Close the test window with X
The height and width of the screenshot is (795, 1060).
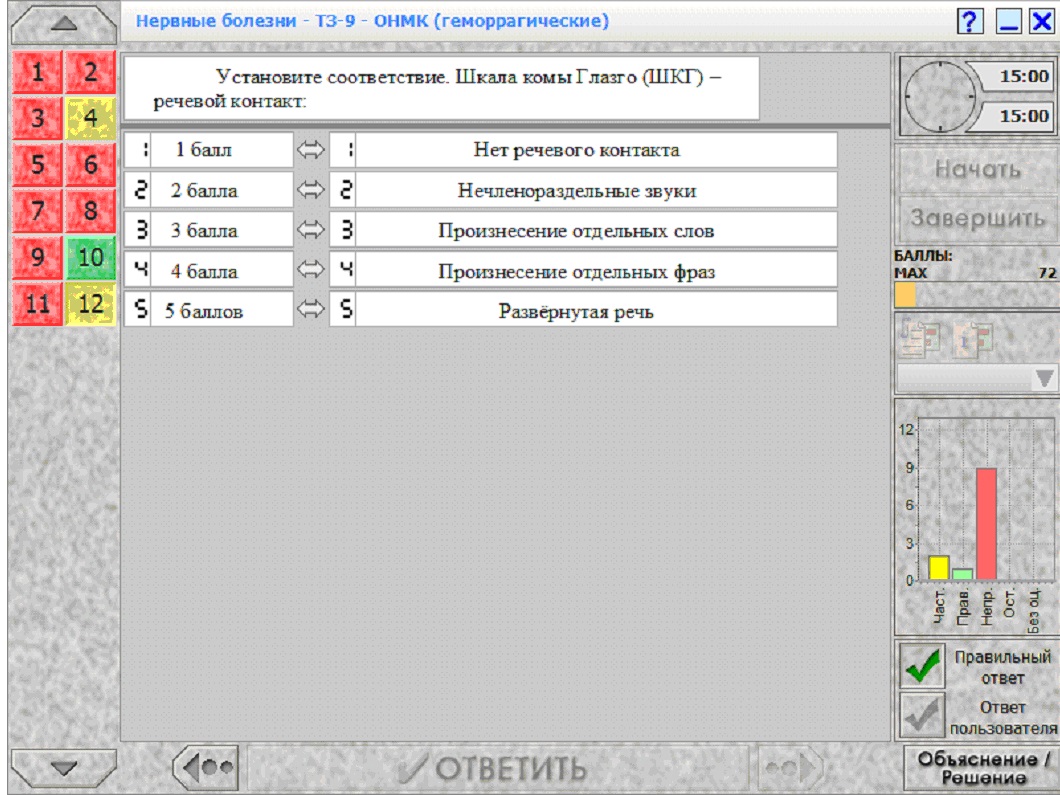(1042, 22)
